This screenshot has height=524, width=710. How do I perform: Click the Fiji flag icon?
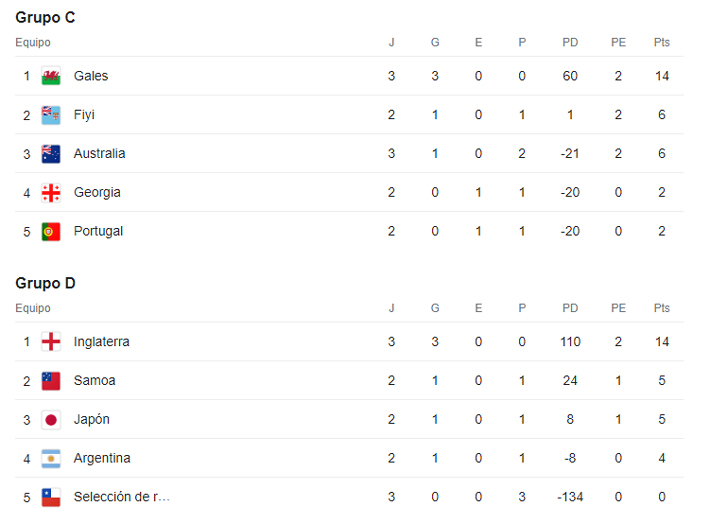[x=51, y=115]
